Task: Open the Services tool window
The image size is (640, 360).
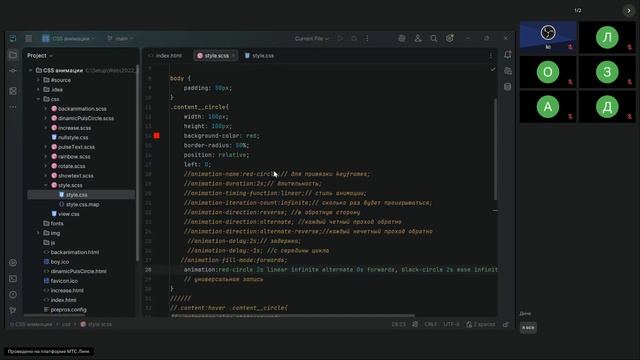Action: tap(13, 262)
